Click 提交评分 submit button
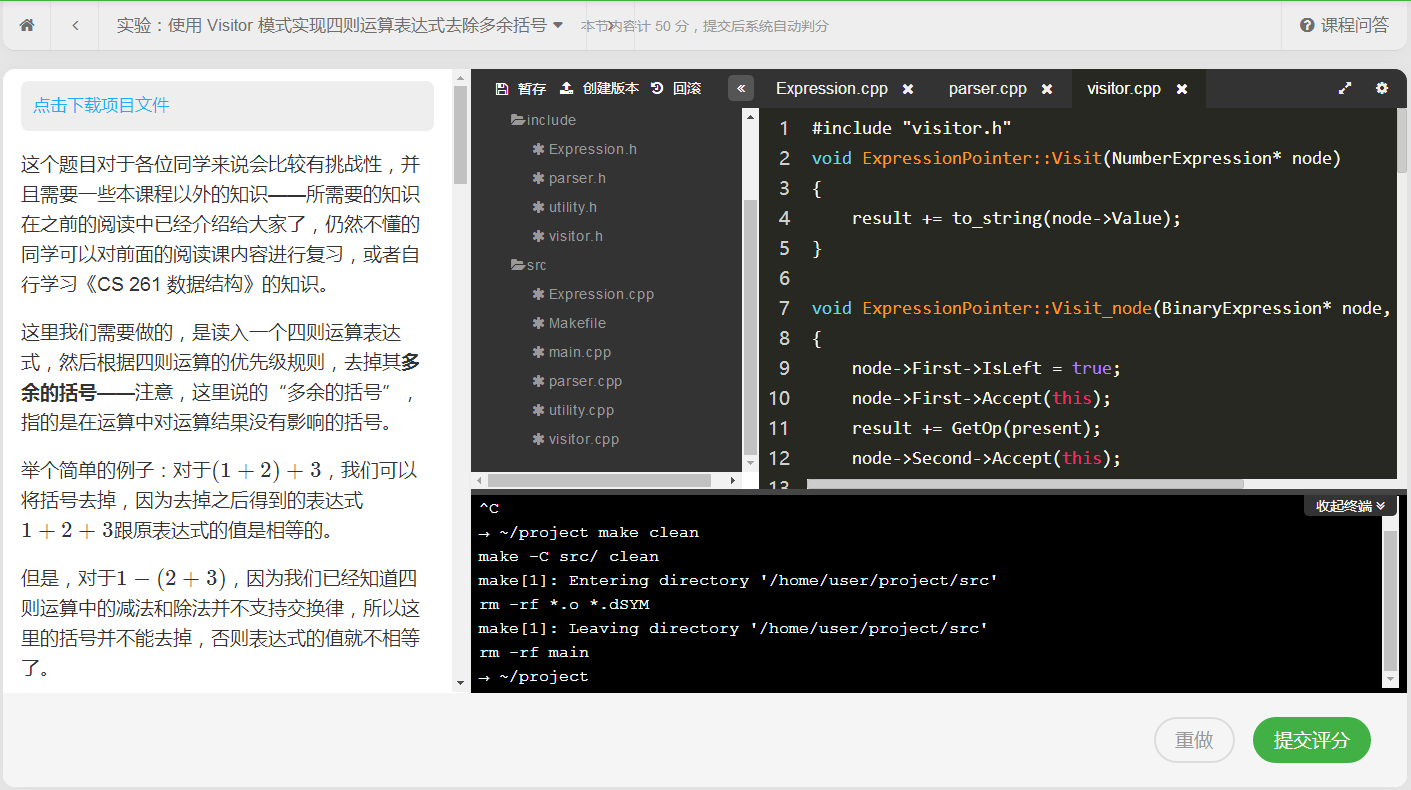 click(x=1311, y=740)
